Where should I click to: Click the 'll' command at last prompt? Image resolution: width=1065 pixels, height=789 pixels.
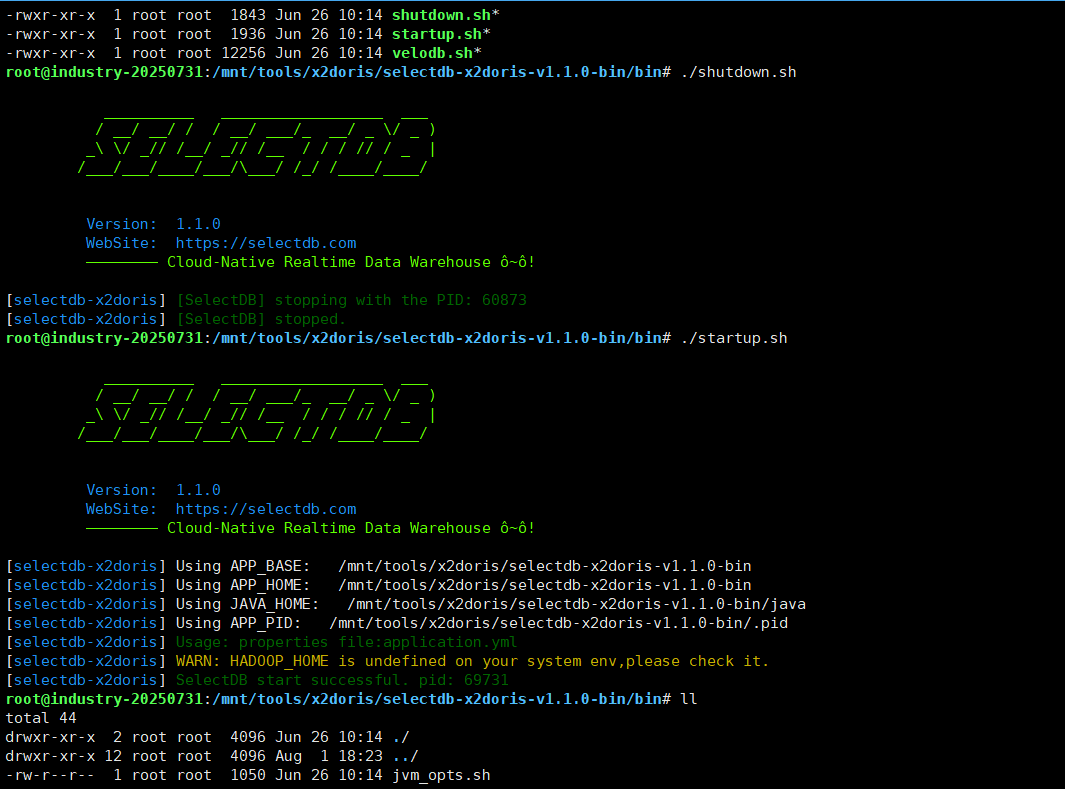pyautogui.click(x=689, y=699)
